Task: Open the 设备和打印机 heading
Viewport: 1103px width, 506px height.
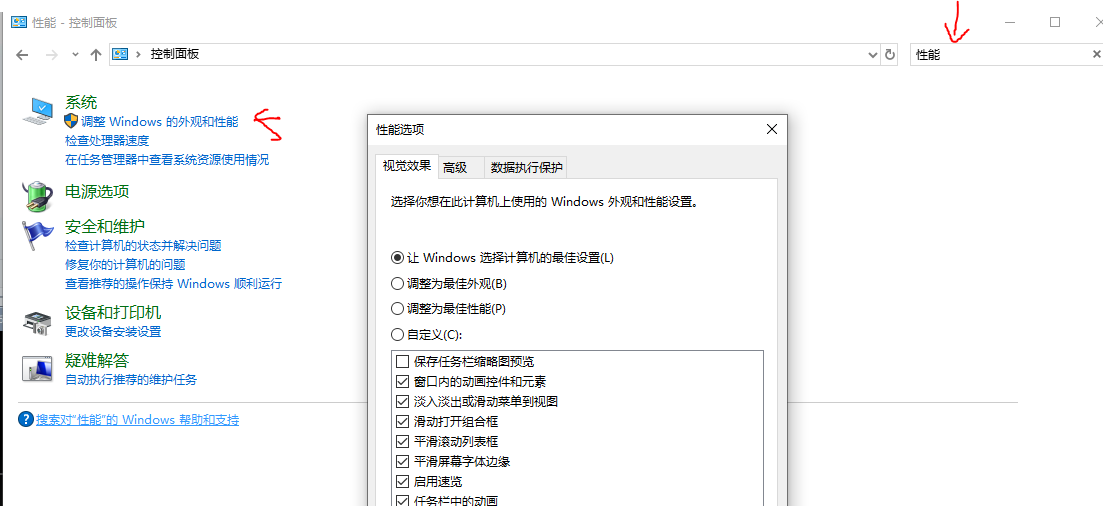Action: [113, 312]
